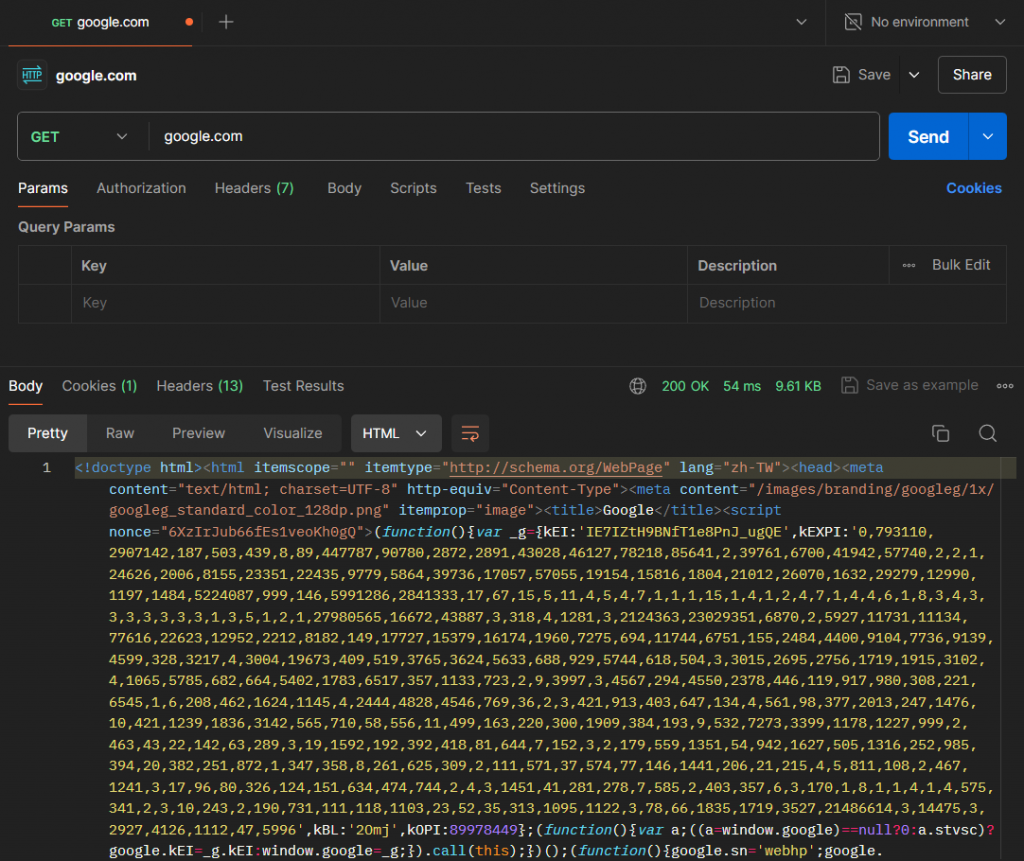
Task: Open the request Settings tab
Action: click(x=557, y=188)
